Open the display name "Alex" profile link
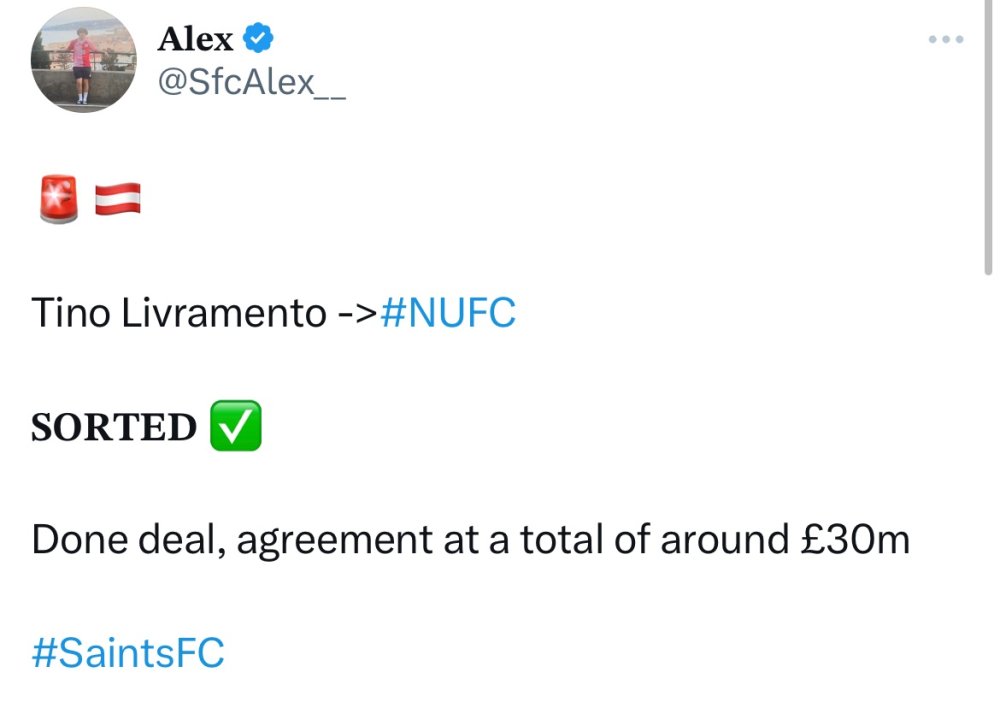Image resolution: width=1000 pixels, height=702 pixels. [195, 39]
